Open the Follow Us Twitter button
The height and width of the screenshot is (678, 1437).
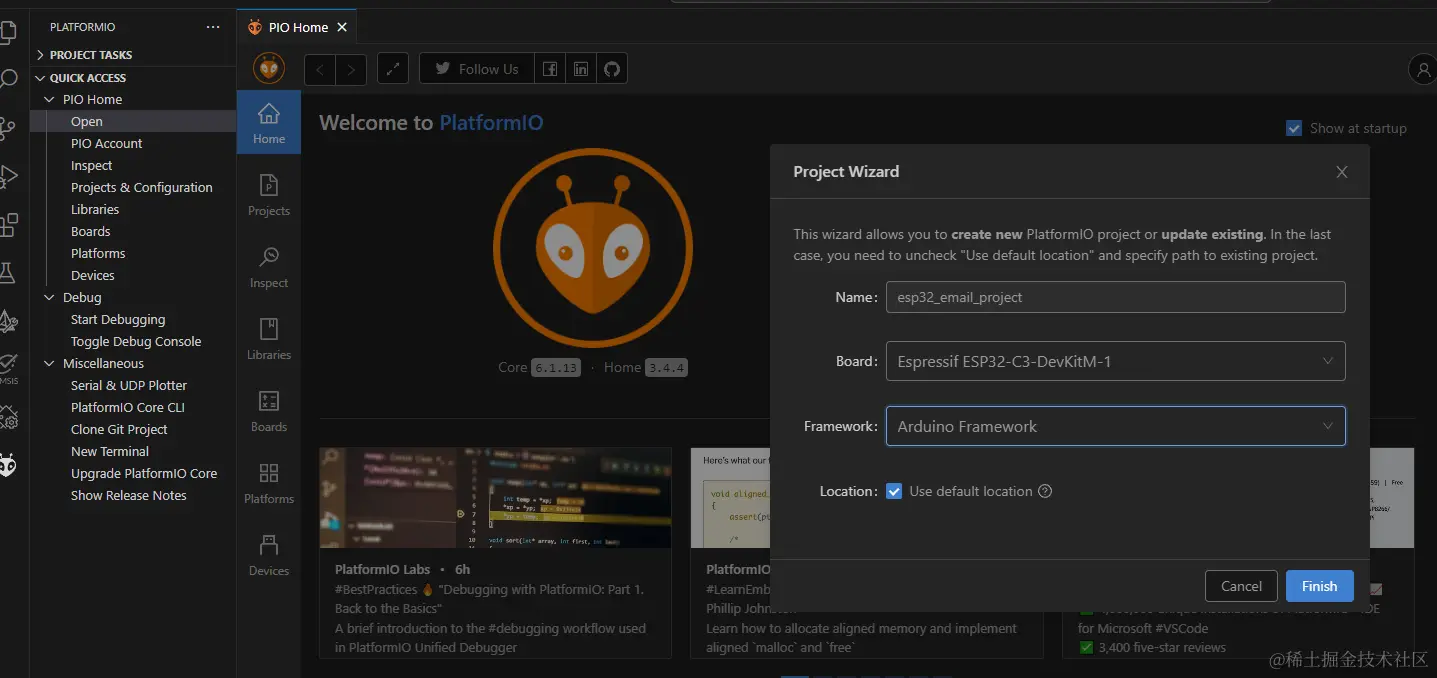[x=477, y=69]
